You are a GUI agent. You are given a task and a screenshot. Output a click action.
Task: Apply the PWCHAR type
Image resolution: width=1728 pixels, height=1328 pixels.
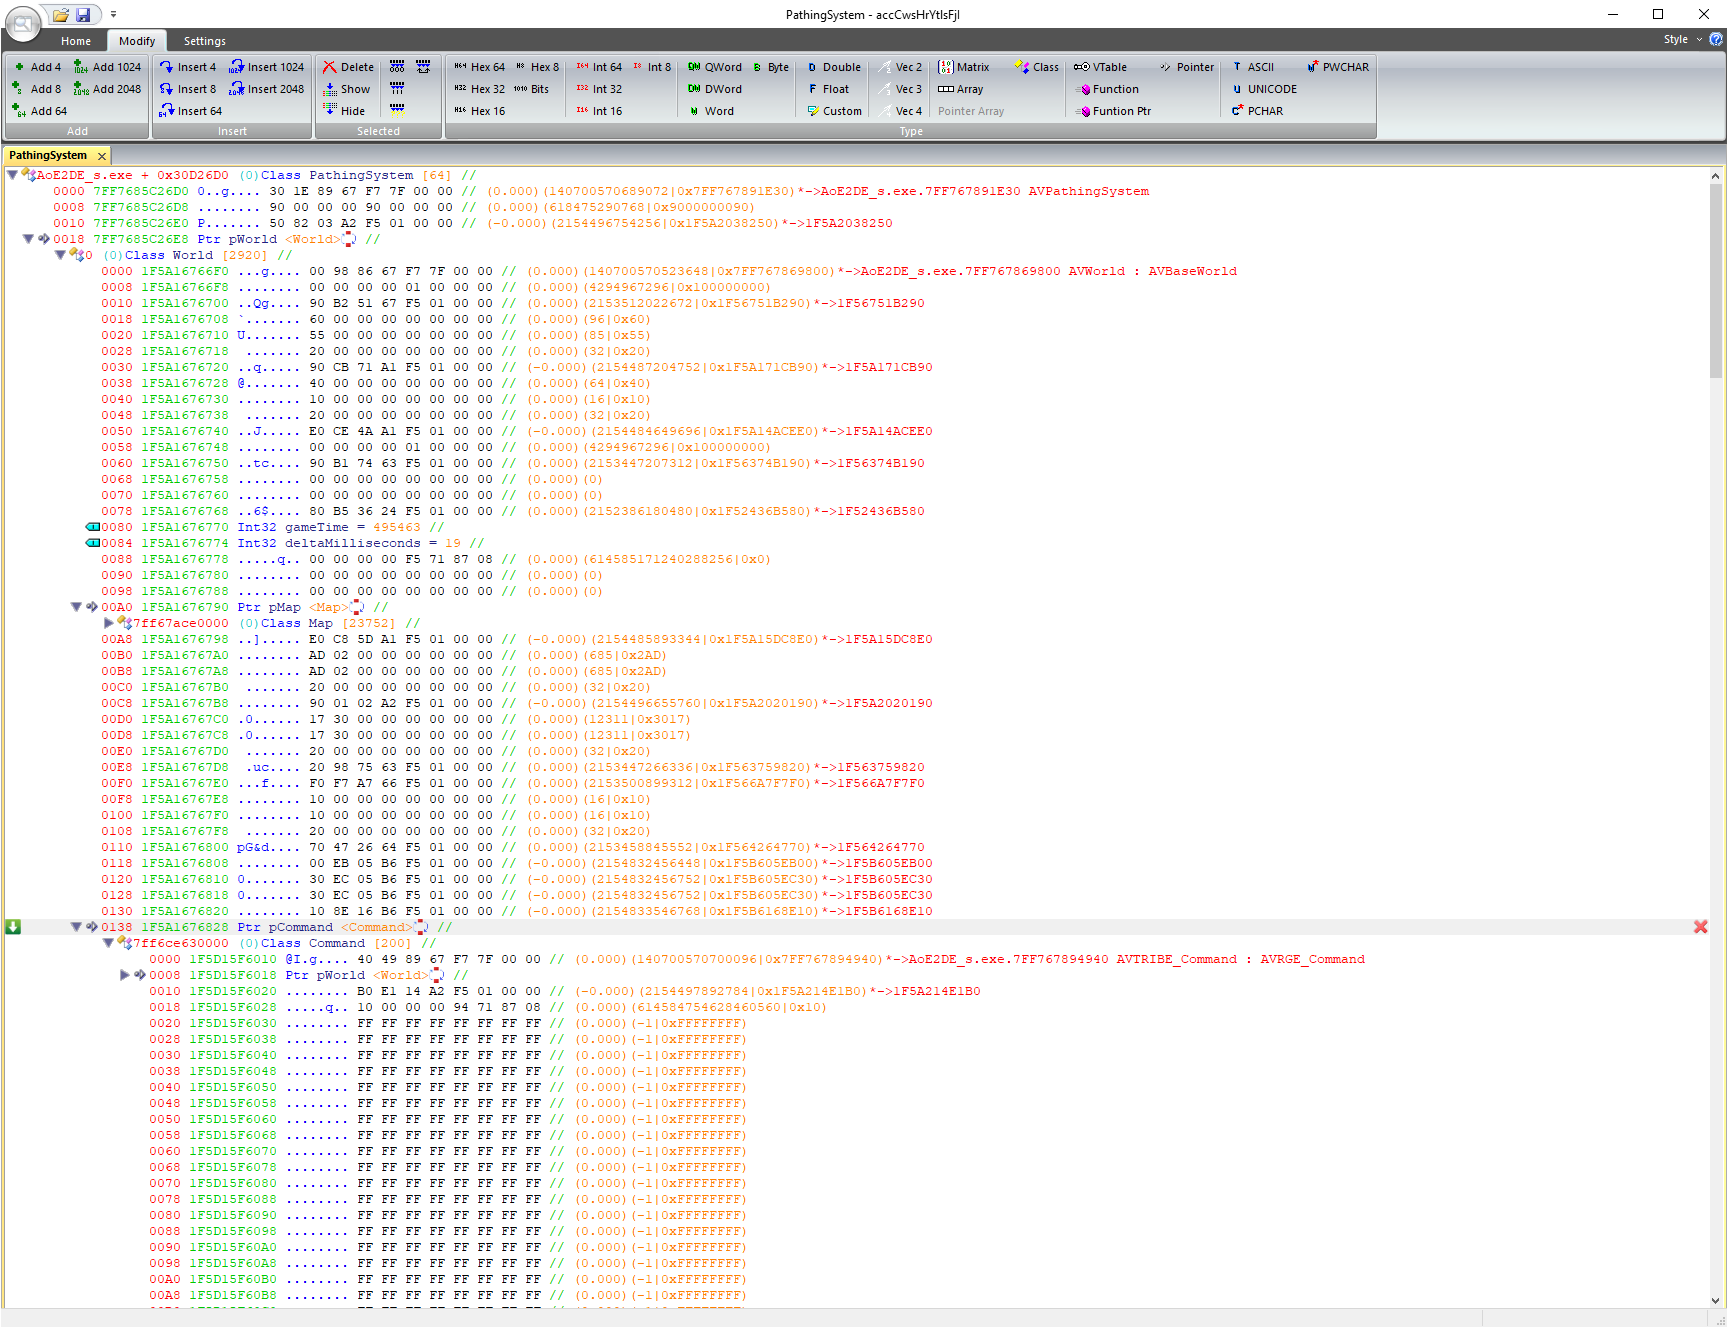tap(1337, 67)
